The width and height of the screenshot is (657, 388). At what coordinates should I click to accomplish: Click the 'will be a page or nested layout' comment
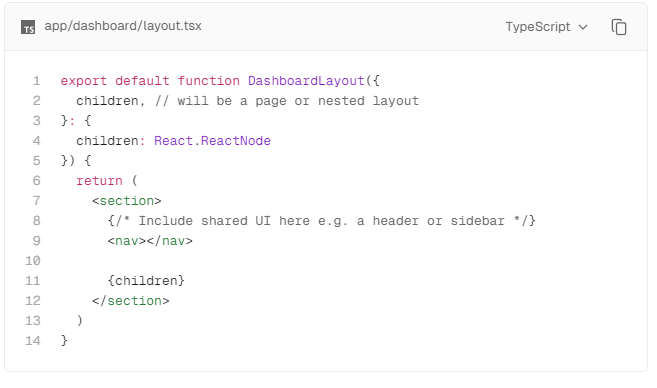click(x=287, y=101)
